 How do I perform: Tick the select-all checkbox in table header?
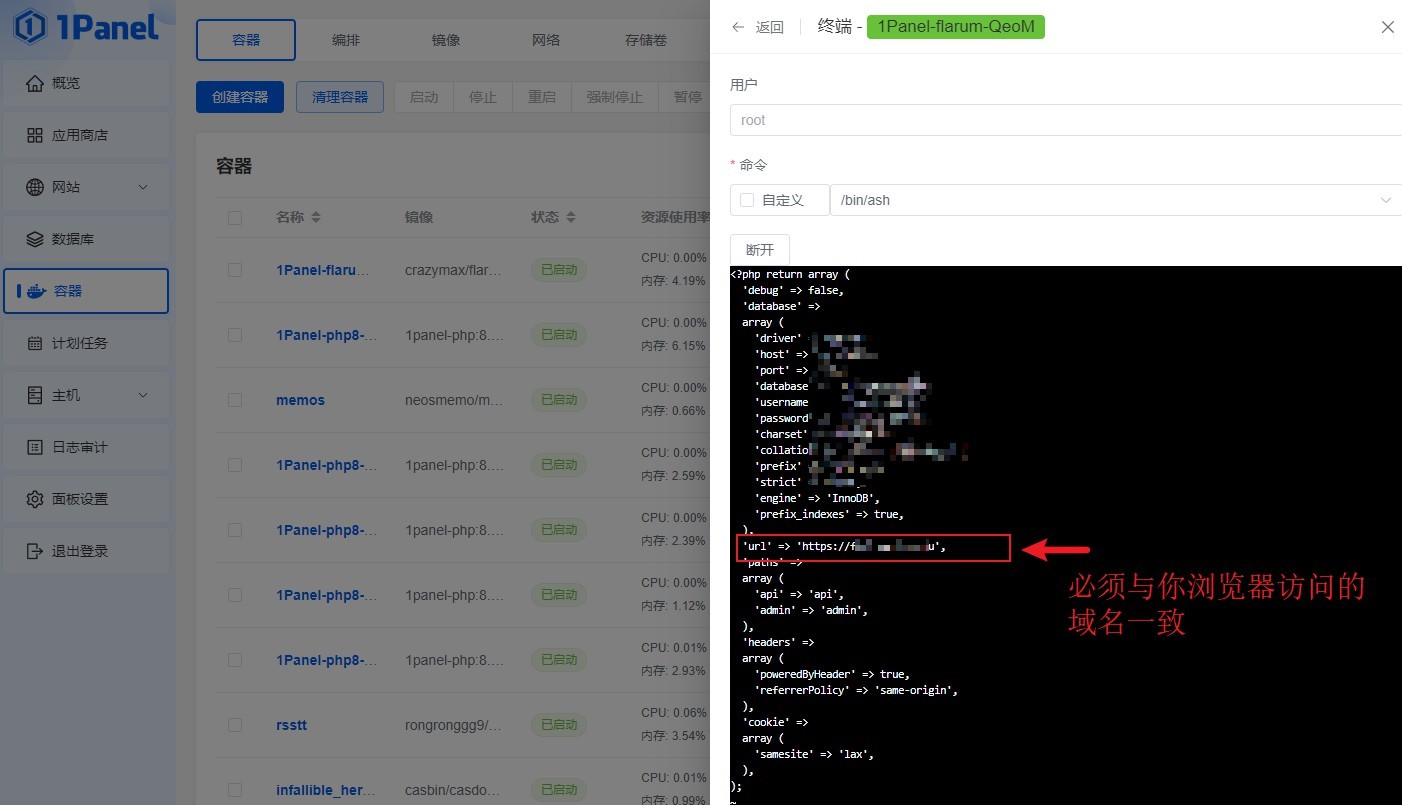[235, 217]
